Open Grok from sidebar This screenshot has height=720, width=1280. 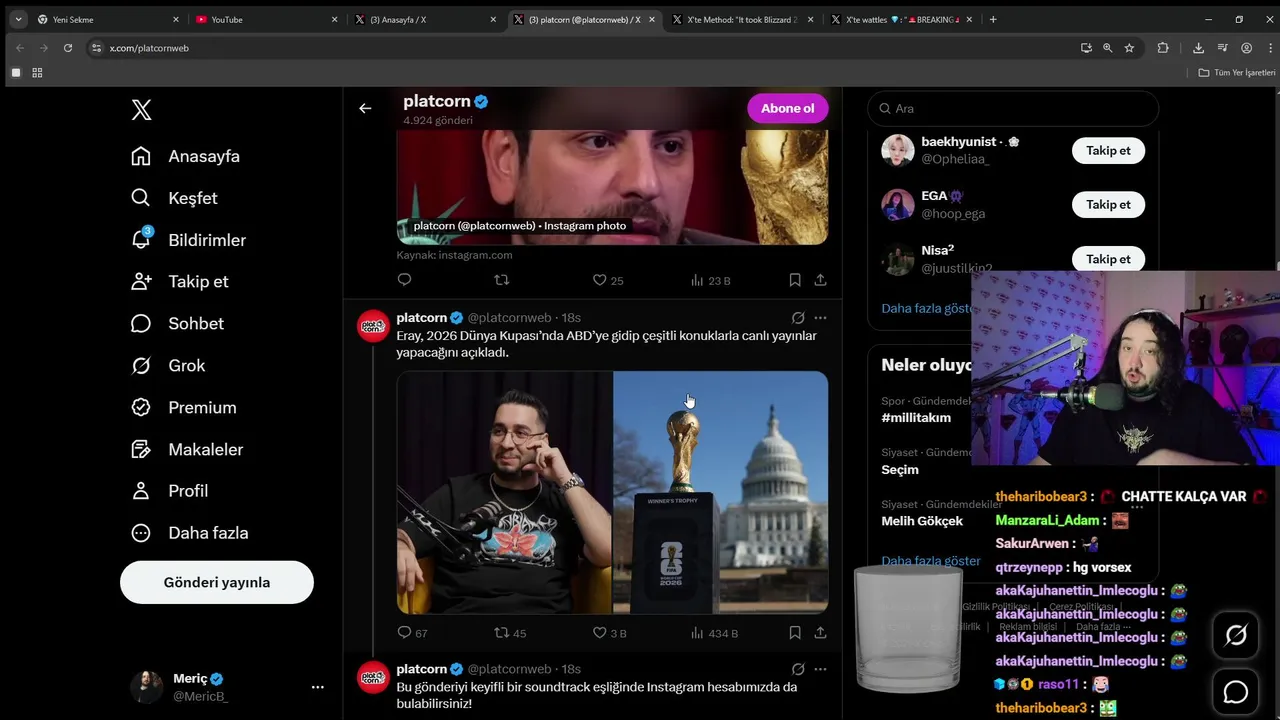(x=169, y=365)
